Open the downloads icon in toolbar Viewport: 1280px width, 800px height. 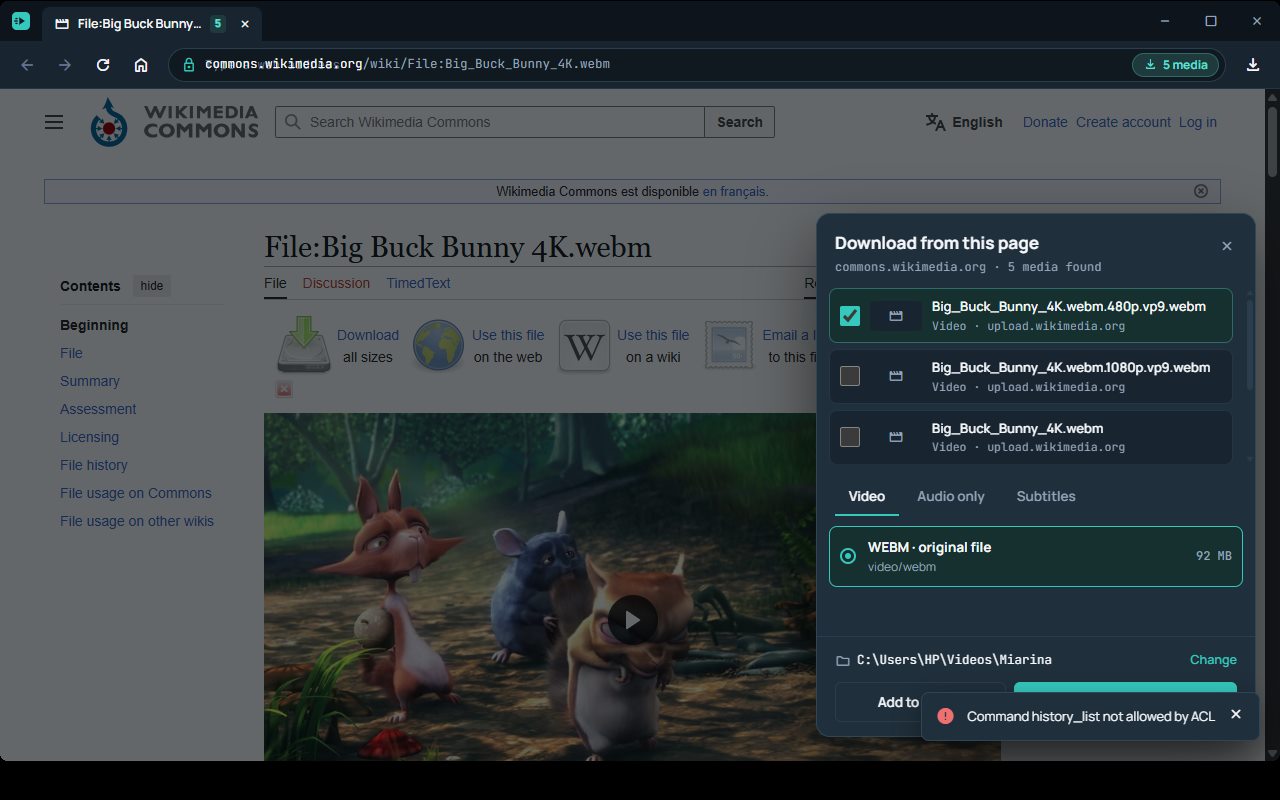1253,65
